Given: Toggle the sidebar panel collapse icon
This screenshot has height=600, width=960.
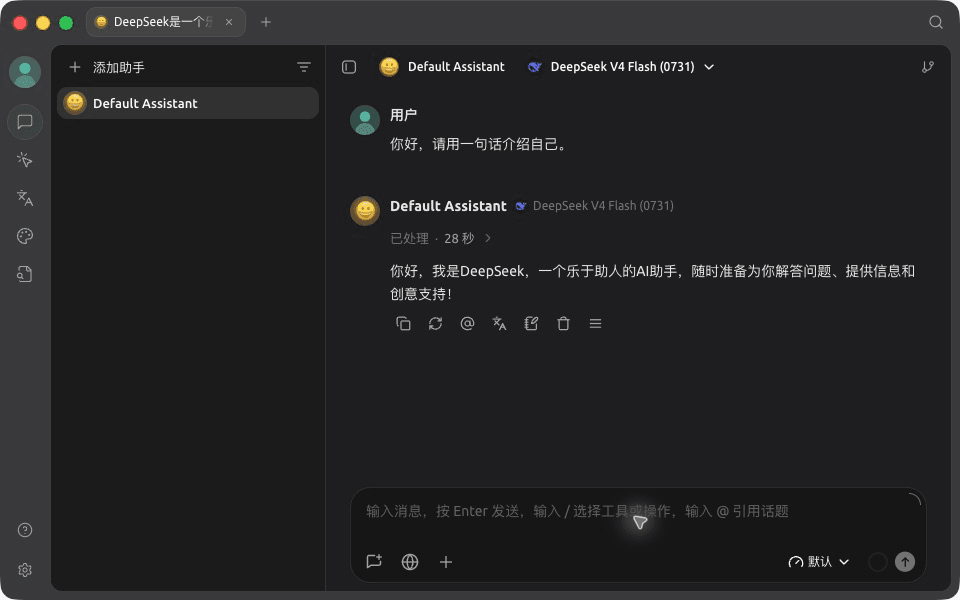Looking at the screenshot, I should click(x=349, y=67).
